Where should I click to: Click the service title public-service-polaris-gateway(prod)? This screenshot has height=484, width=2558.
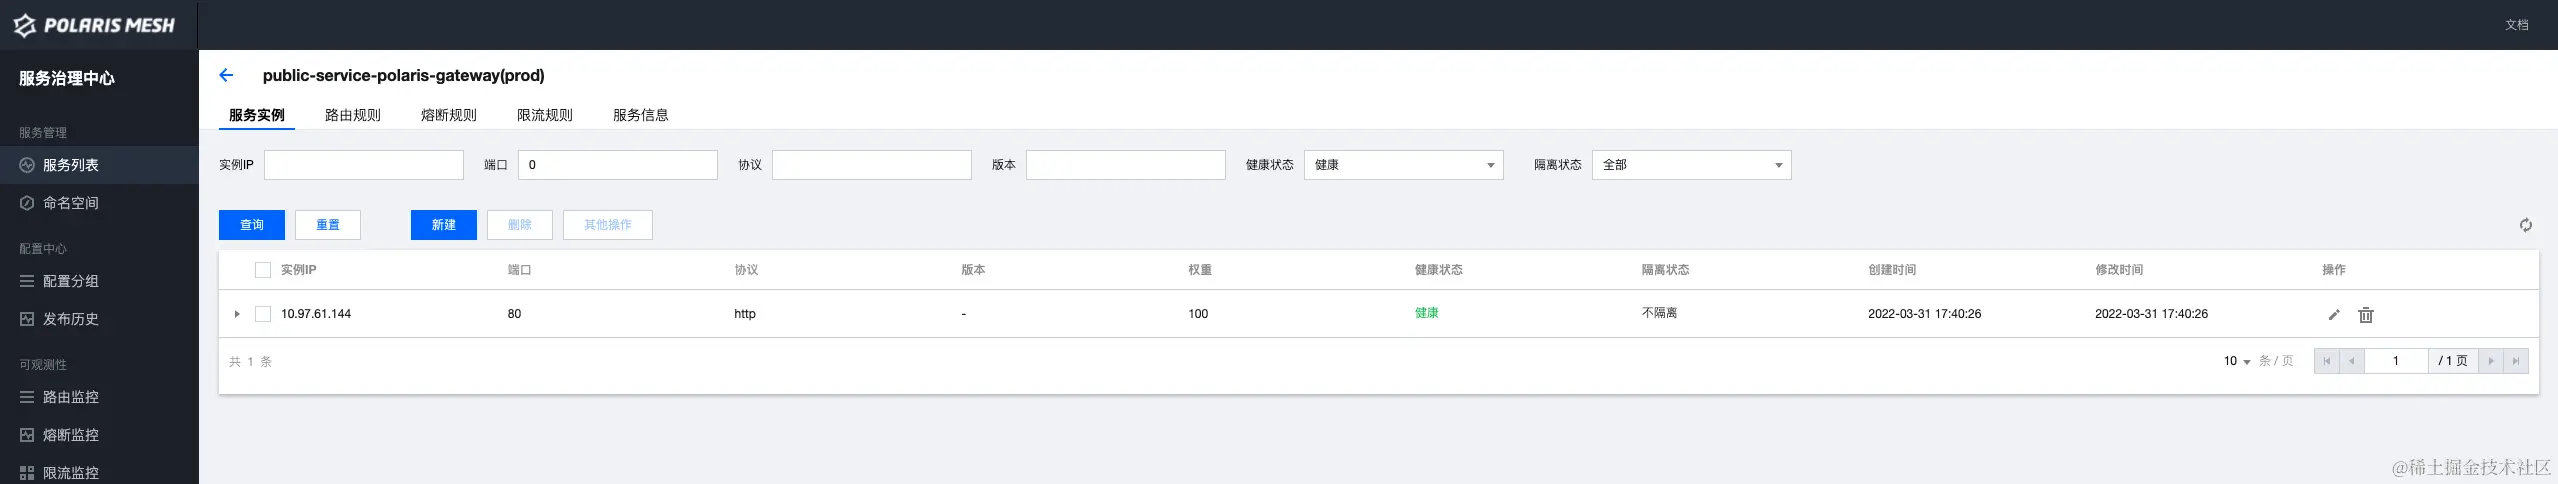(404, 75)
